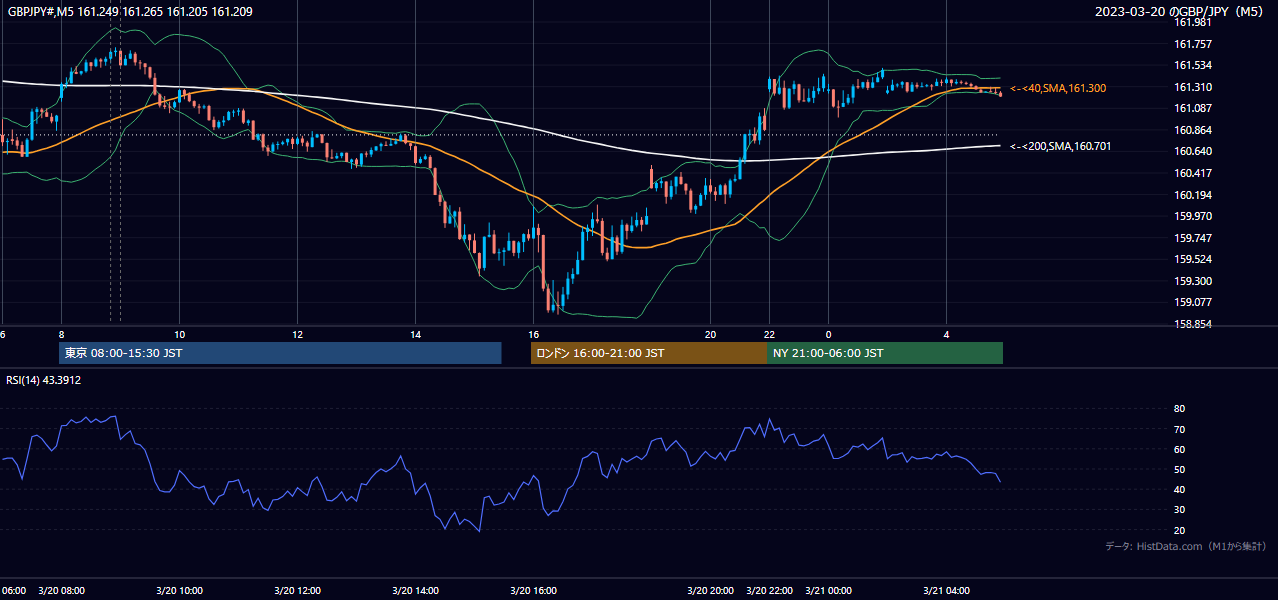Select the NY 21:00-06:00 JST session bar
The width and height of the screenshot is (1278, 600).
click(885, 353)
